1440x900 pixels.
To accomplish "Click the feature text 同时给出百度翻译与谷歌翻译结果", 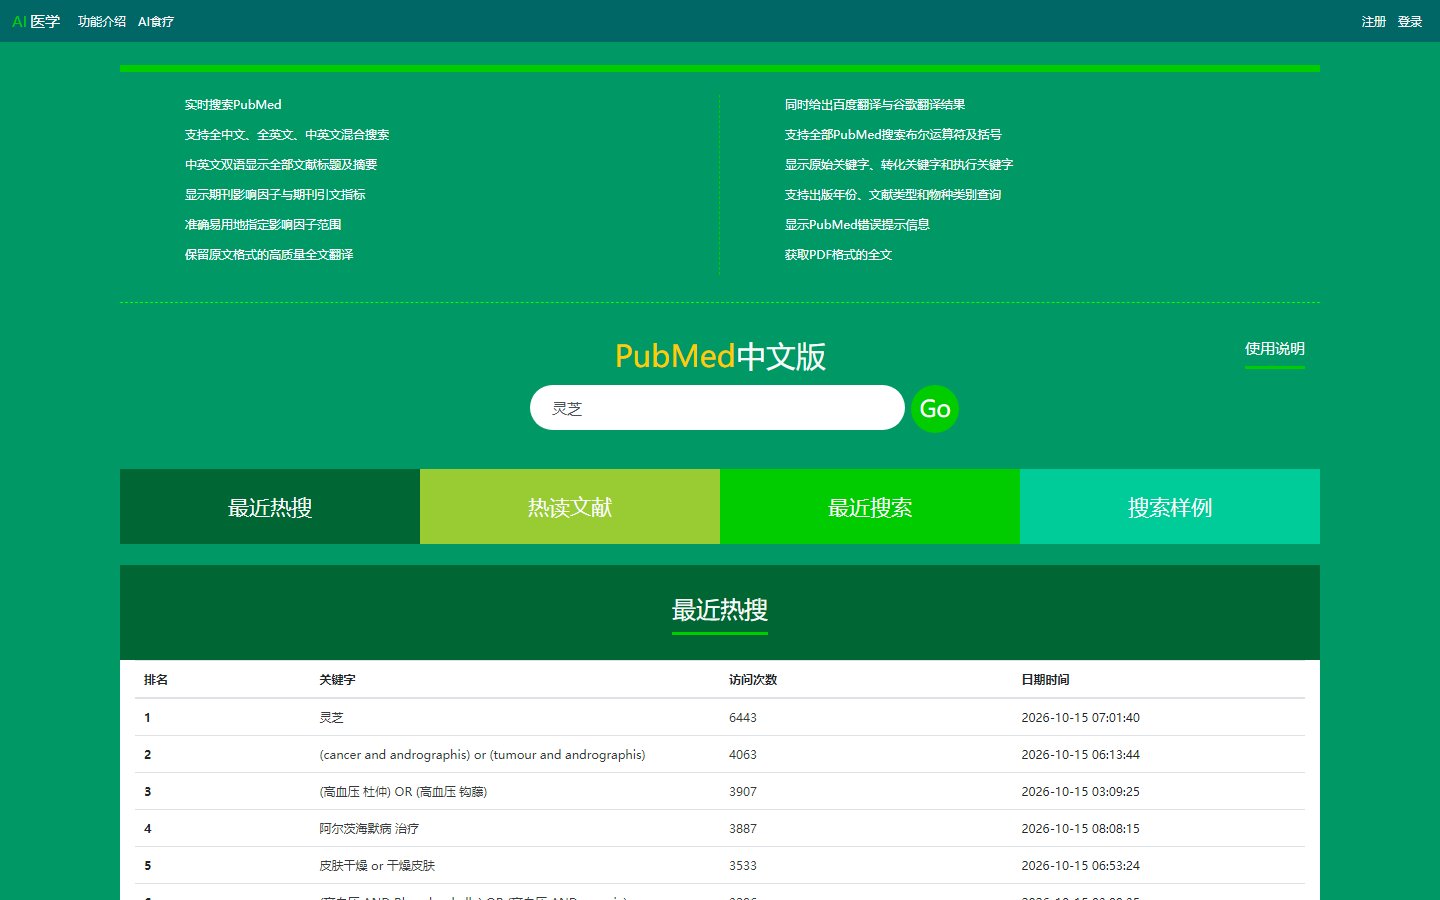I will tap(875, 104).
